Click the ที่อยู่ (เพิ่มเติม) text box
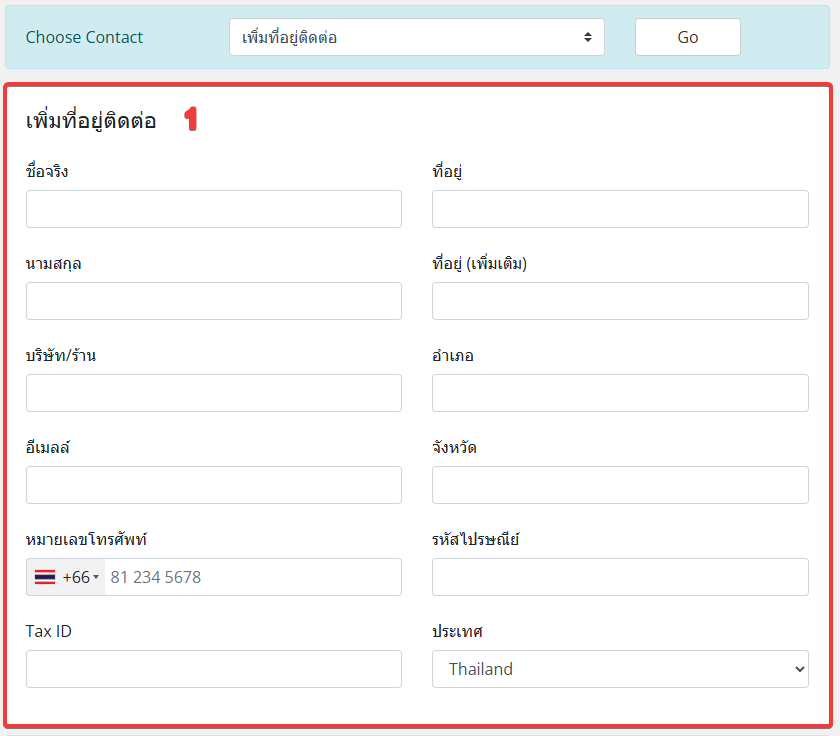Screen dimensions: 840x736 click(x=620, y=301)
